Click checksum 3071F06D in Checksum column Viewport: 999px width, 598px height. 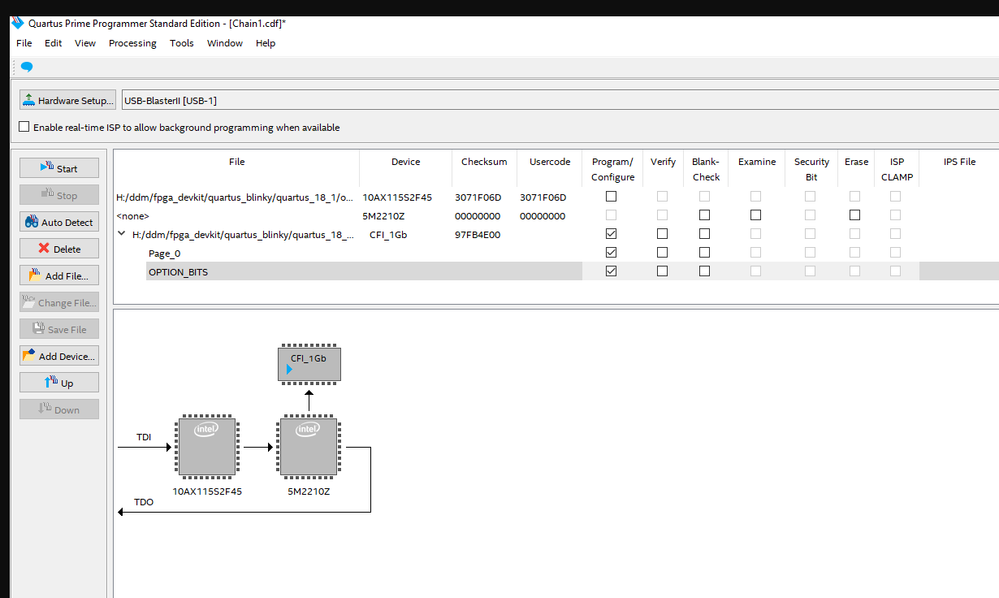[478, 197]
